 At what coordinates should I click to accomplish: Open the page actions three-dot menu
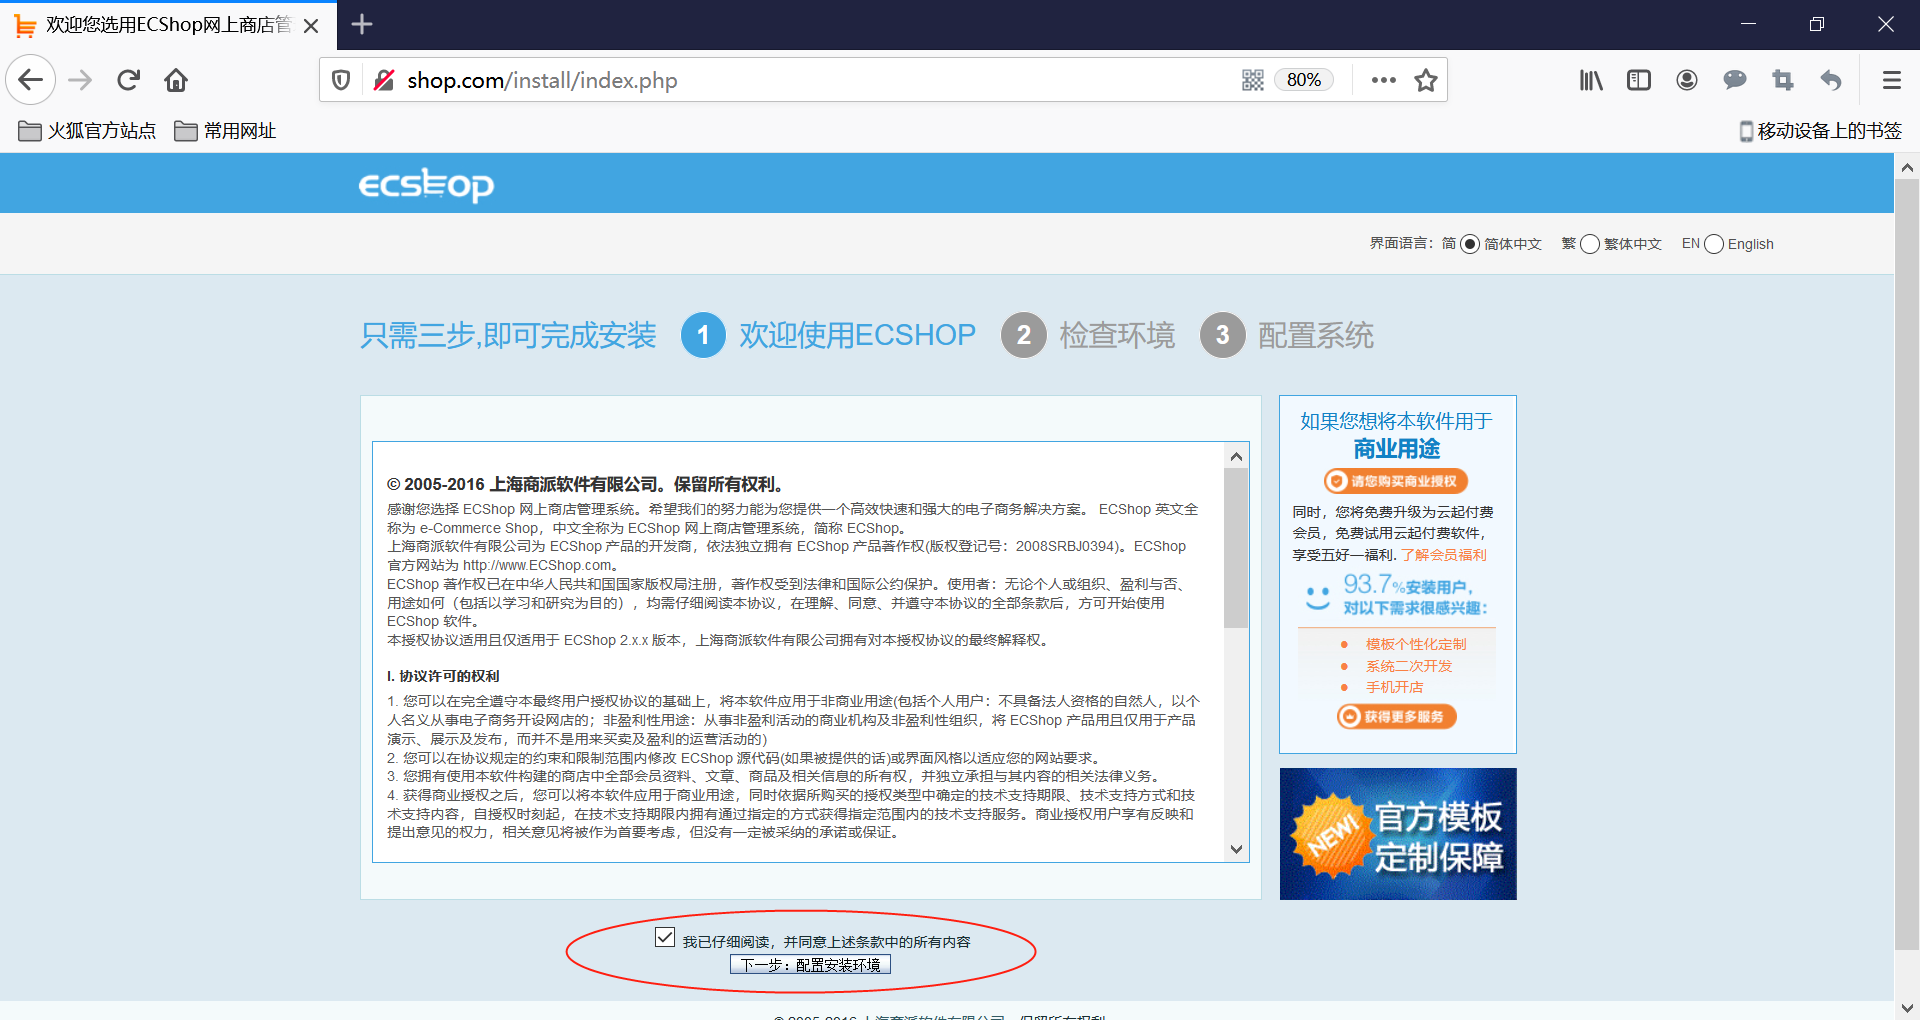(1384, 80)
